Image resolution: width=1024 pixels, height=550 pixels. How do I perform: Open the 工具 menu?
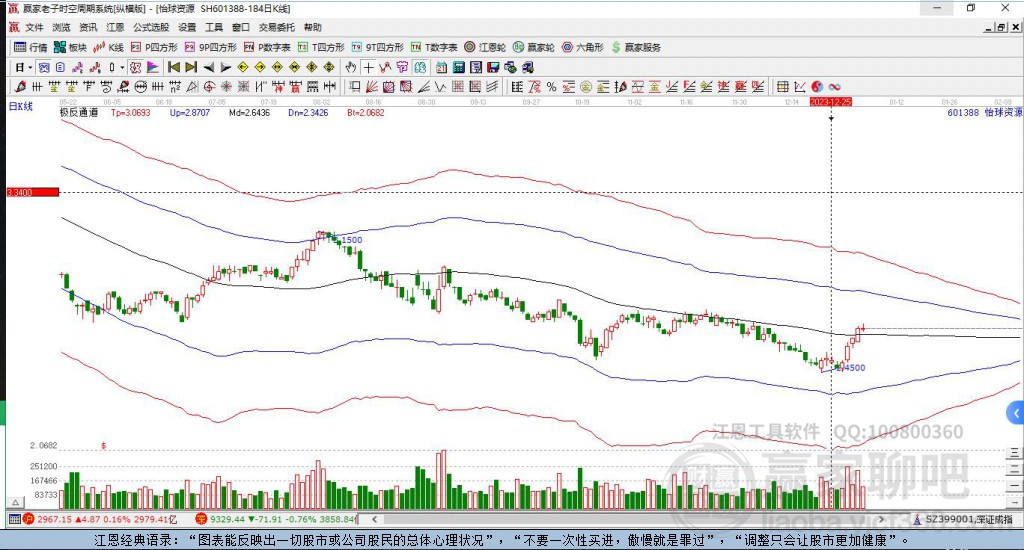point(214,27)
